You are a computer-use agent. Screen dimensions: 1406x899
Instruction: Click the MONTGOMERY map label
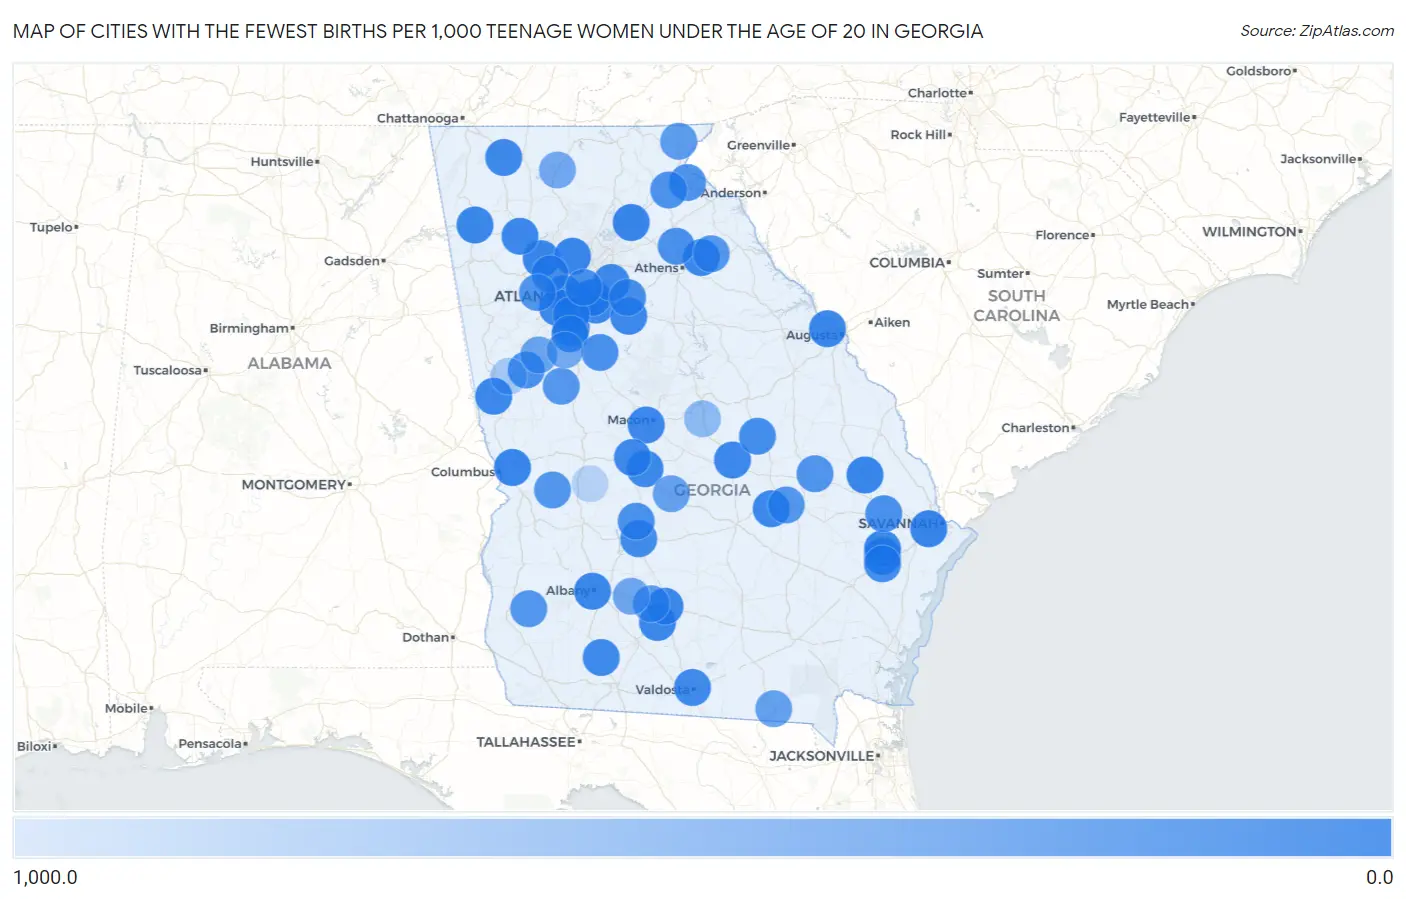(x=294, y=484)
